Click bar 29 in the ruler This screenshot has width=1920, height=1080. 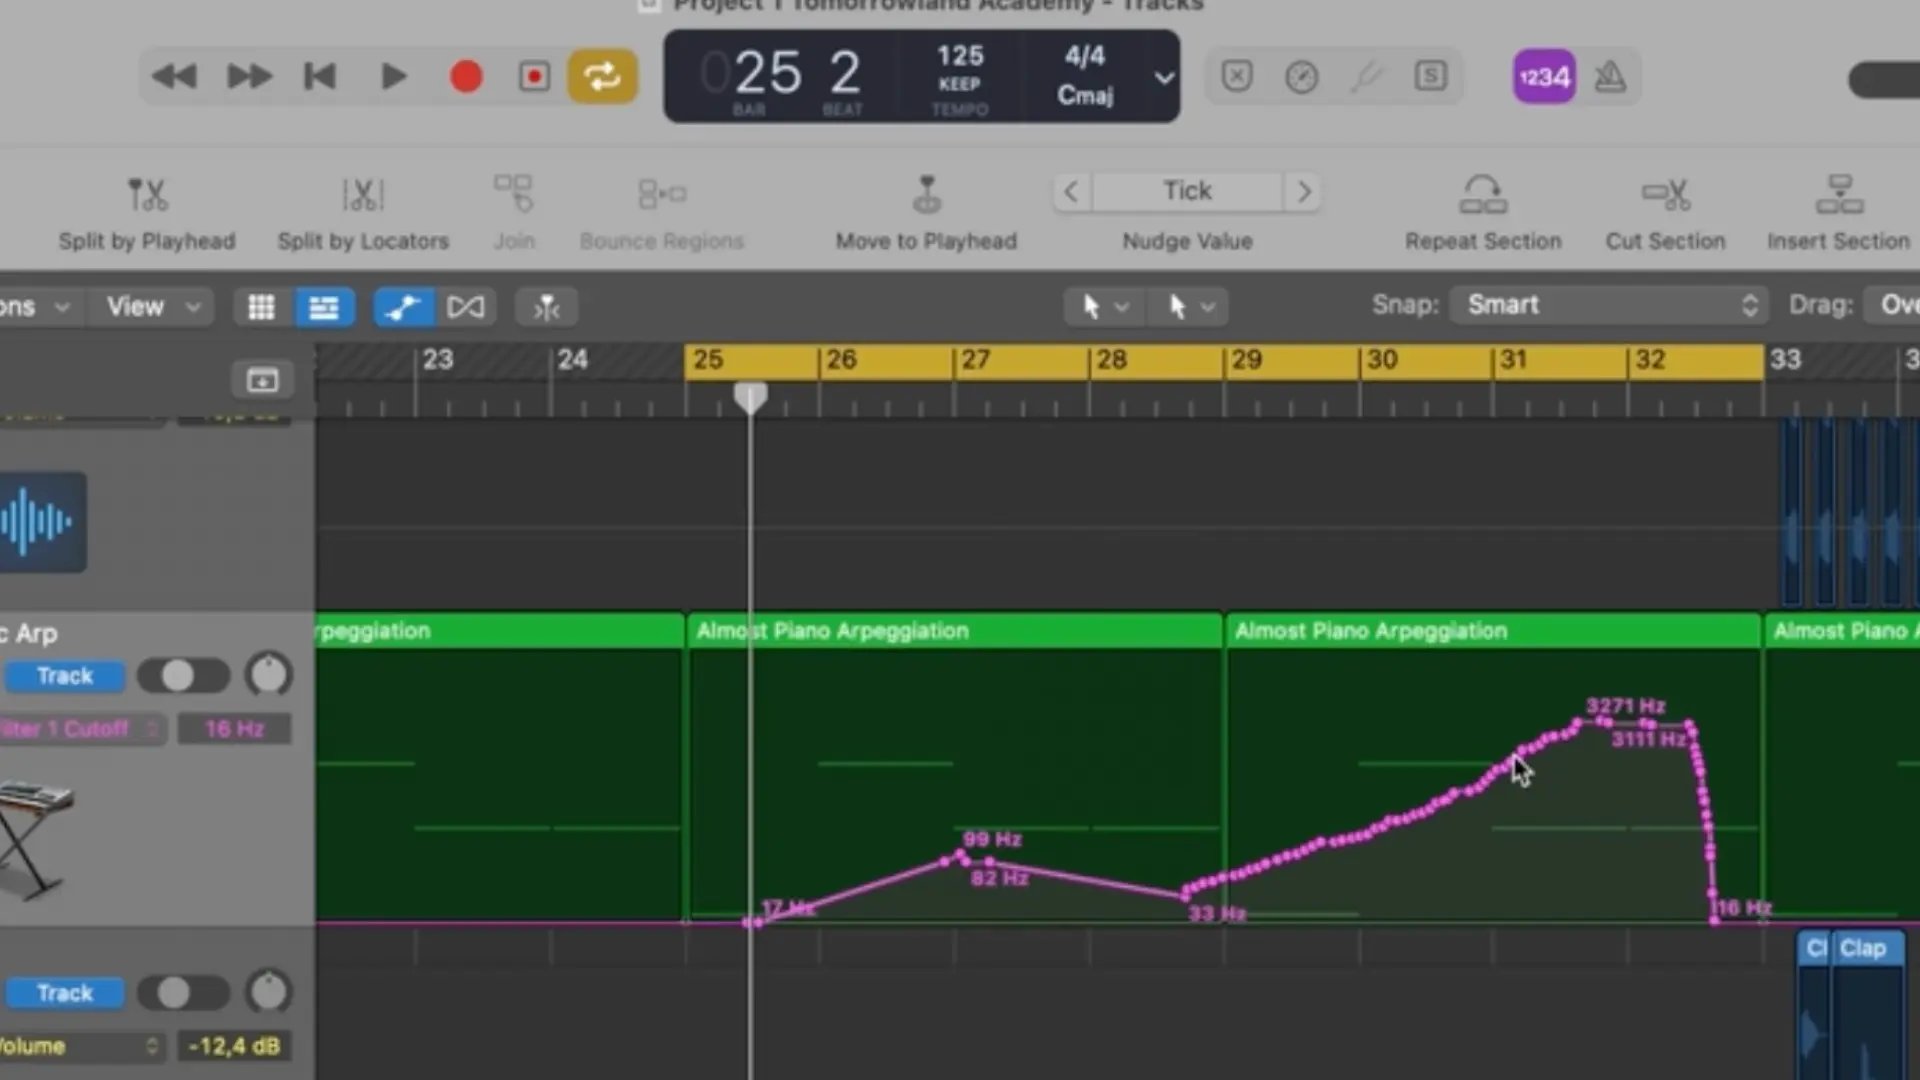1246,360
